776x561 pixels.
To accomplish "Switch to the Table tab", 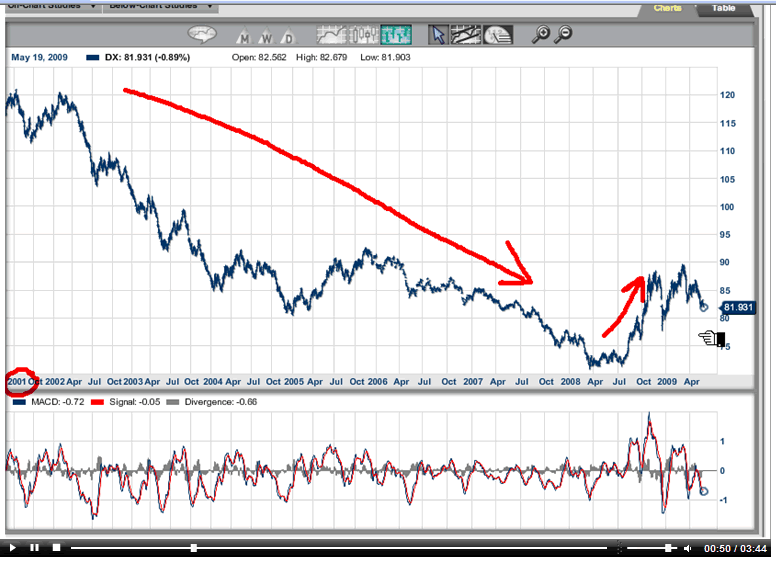I will pyautogui.click(x=723, y=8).
